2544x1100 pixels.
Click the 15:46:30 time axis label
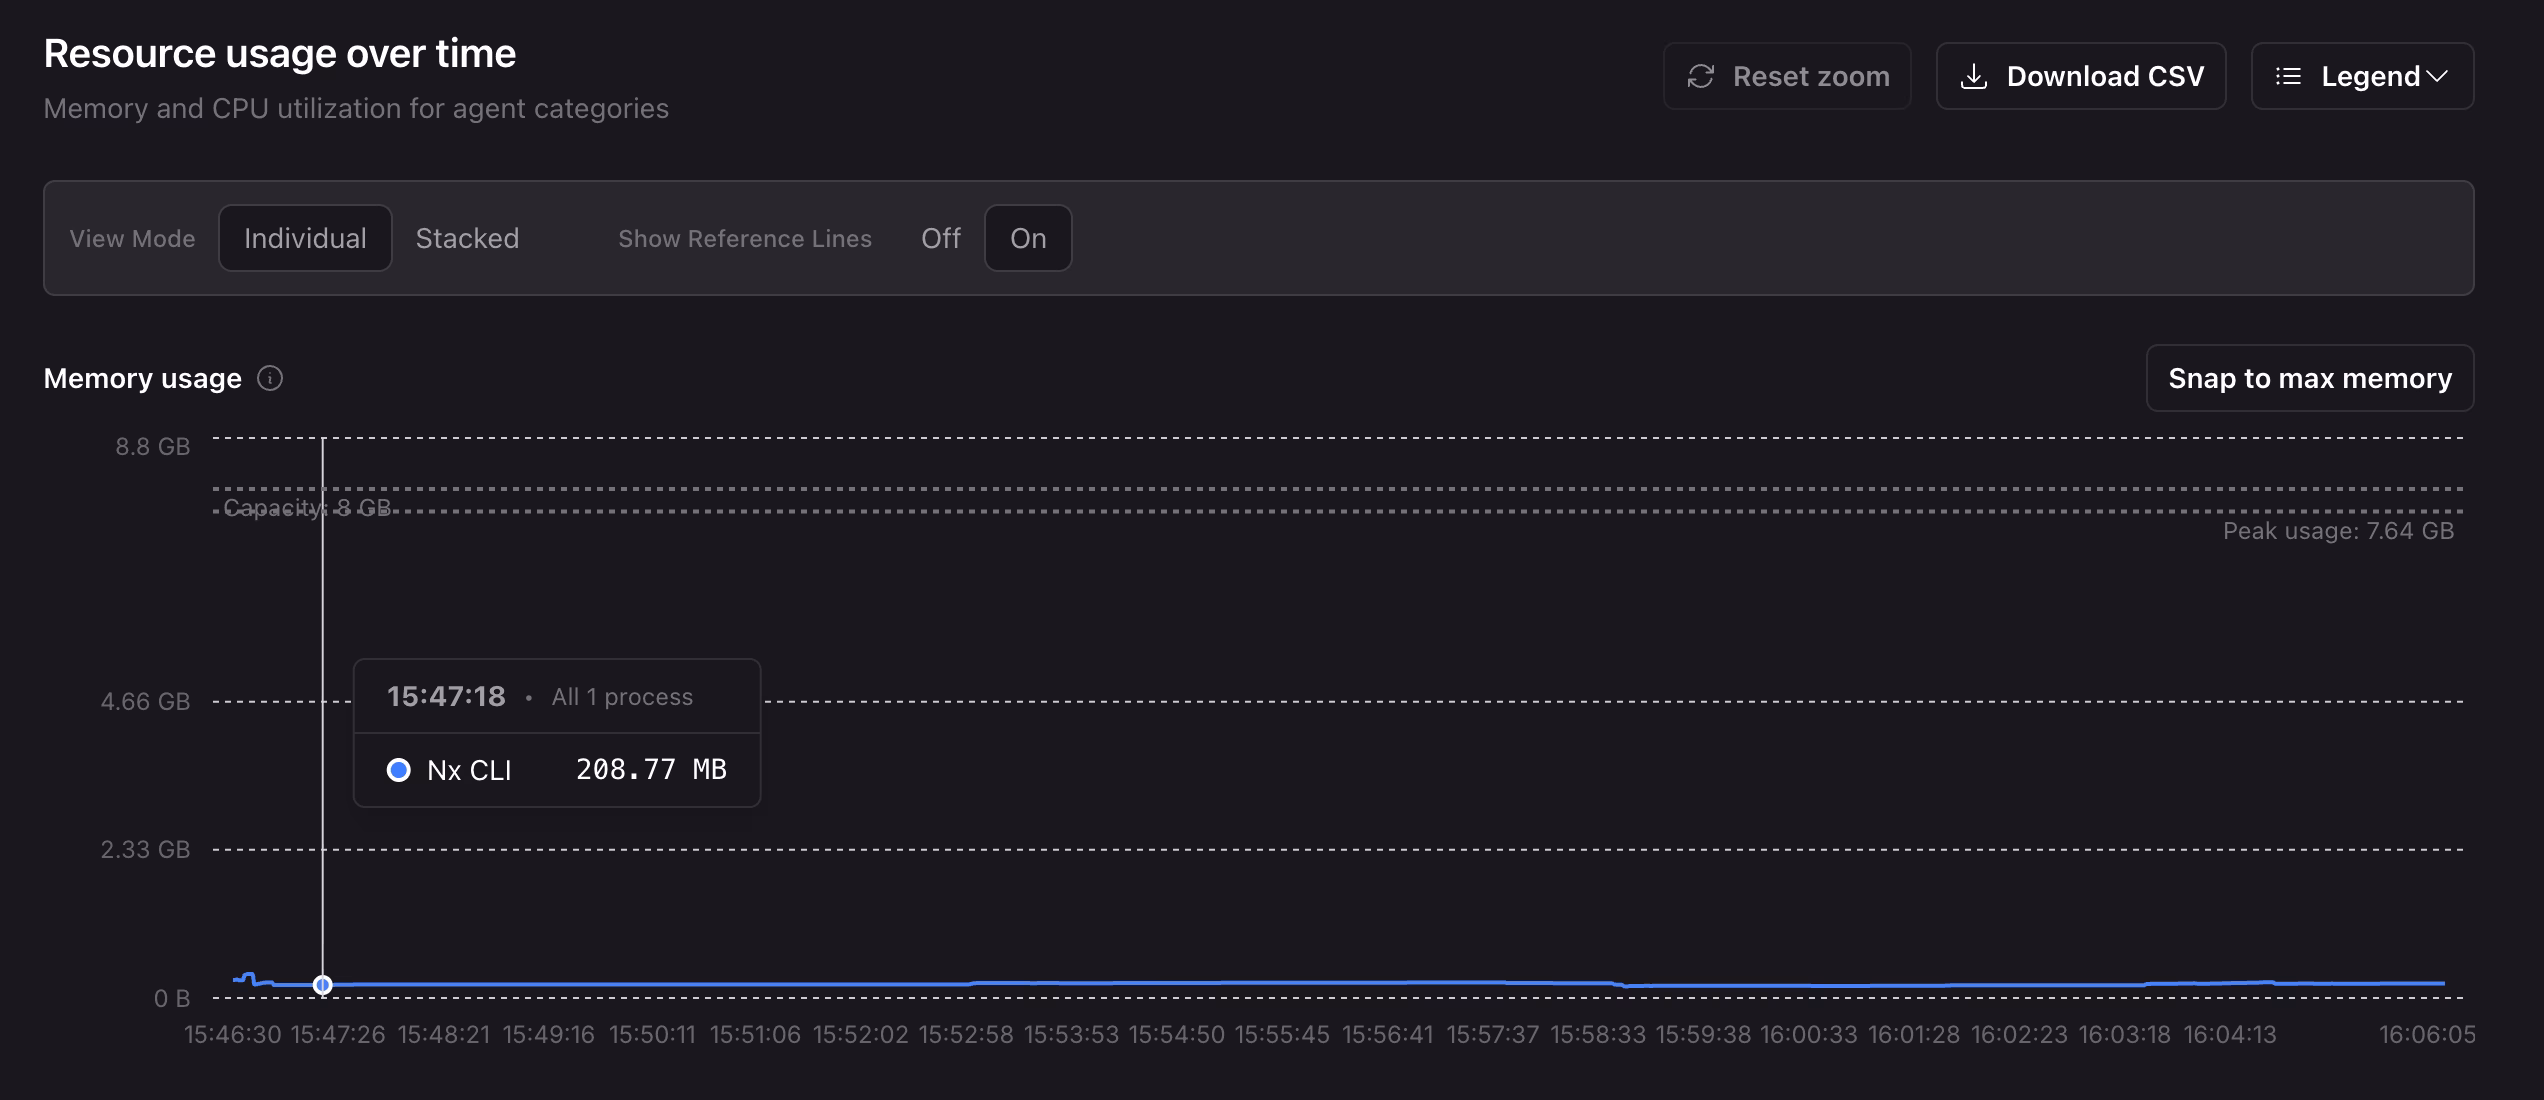233,1035
